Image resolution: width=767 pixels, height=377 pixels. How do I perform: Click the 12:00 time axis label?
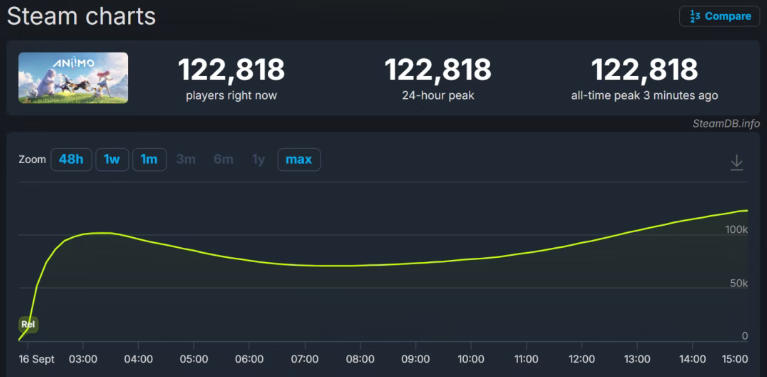click(x=582, y=359)
